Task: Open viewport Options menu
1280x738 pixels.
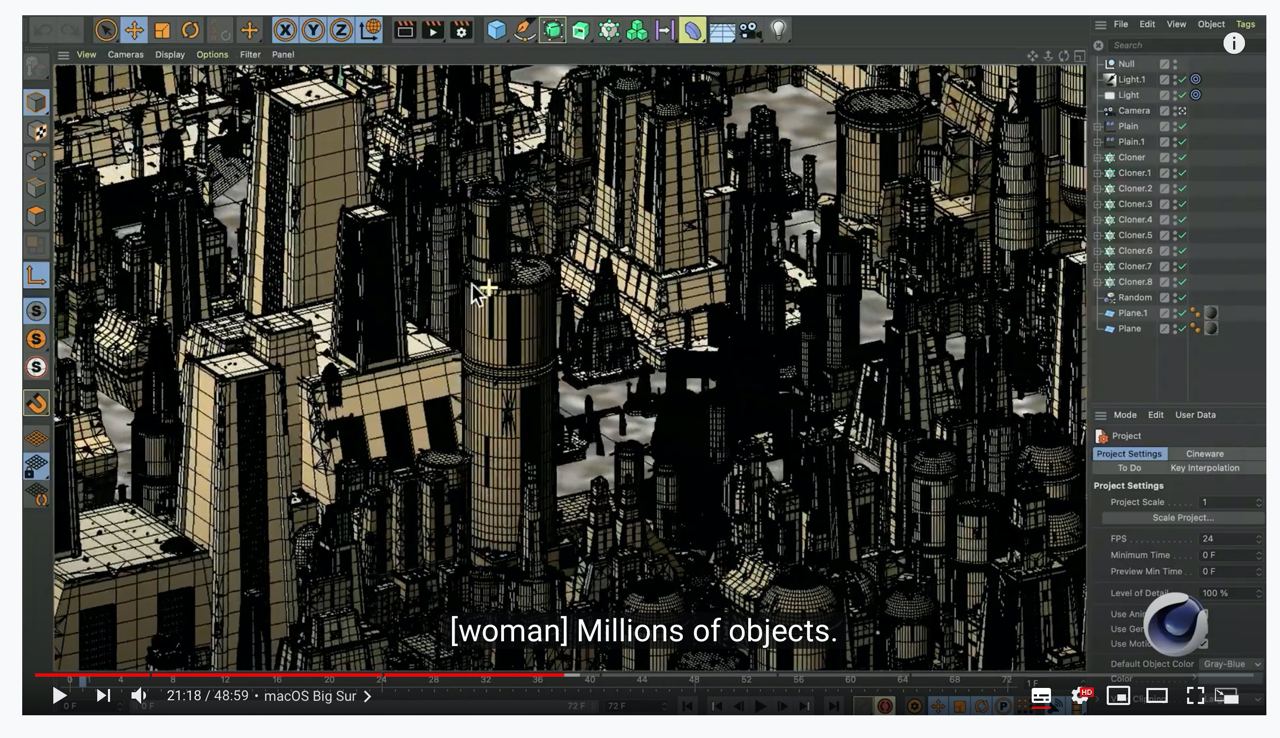Action: pyautogui.click(x=212, y=55)
